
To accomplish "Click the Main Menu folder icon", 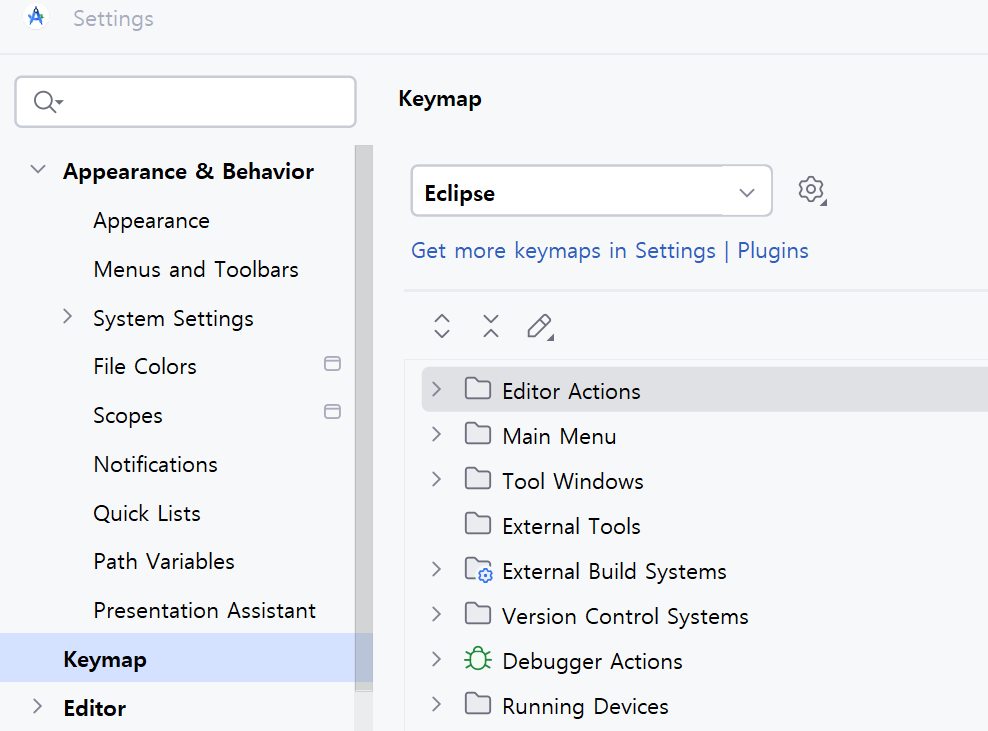I will [x=478, y=434].
